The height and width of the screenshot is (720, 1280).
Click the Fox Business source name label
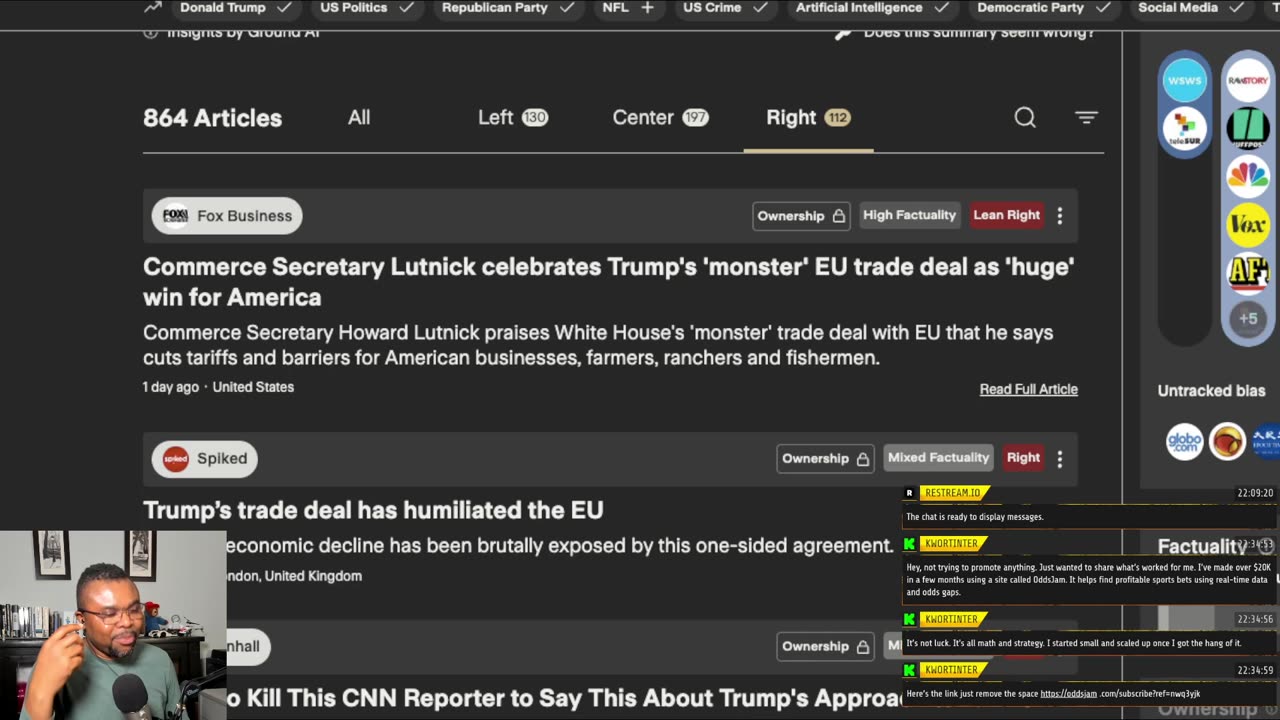pos(244,216)
